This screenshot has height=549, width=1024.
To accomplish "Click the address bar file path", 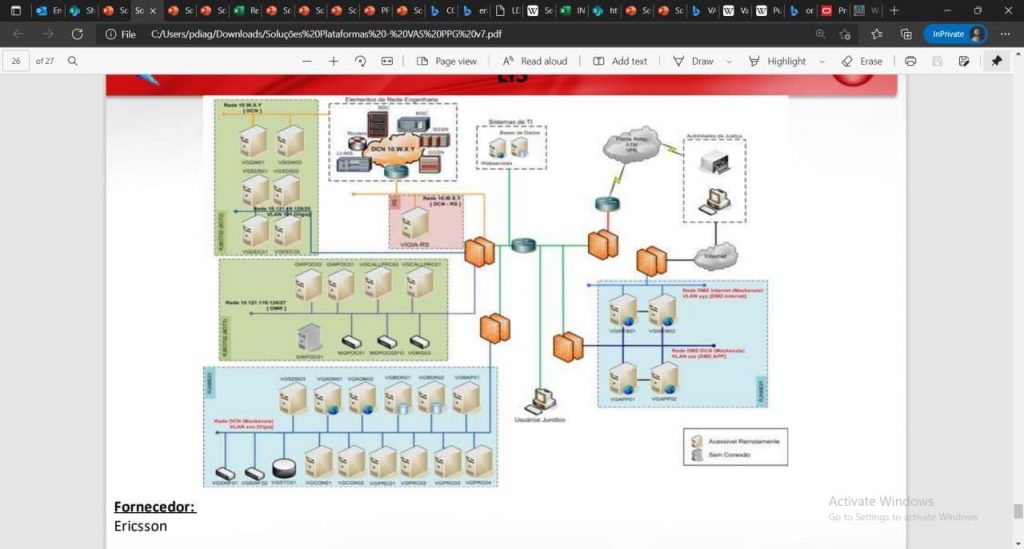I will tap(326, 34).
